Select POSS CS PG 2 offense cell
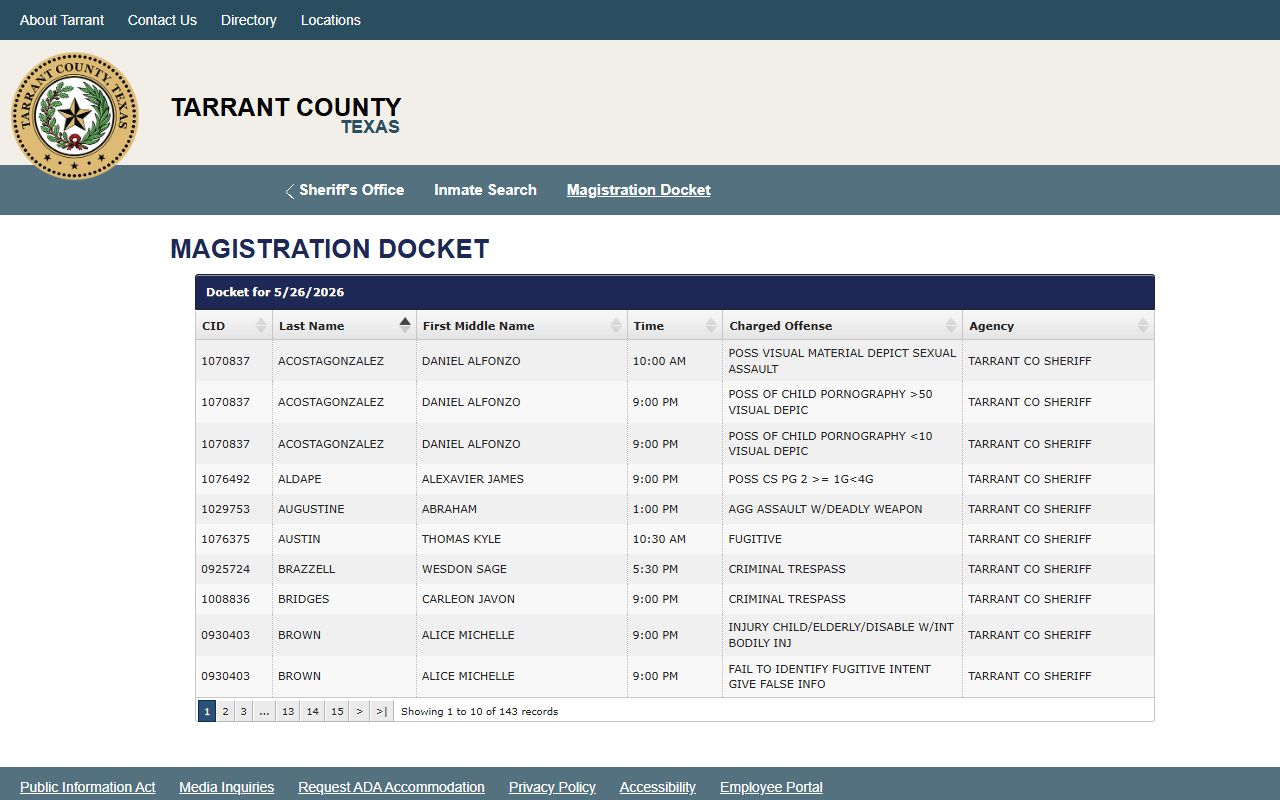This screenshot has width=1280, height=800. pos(842,479)
